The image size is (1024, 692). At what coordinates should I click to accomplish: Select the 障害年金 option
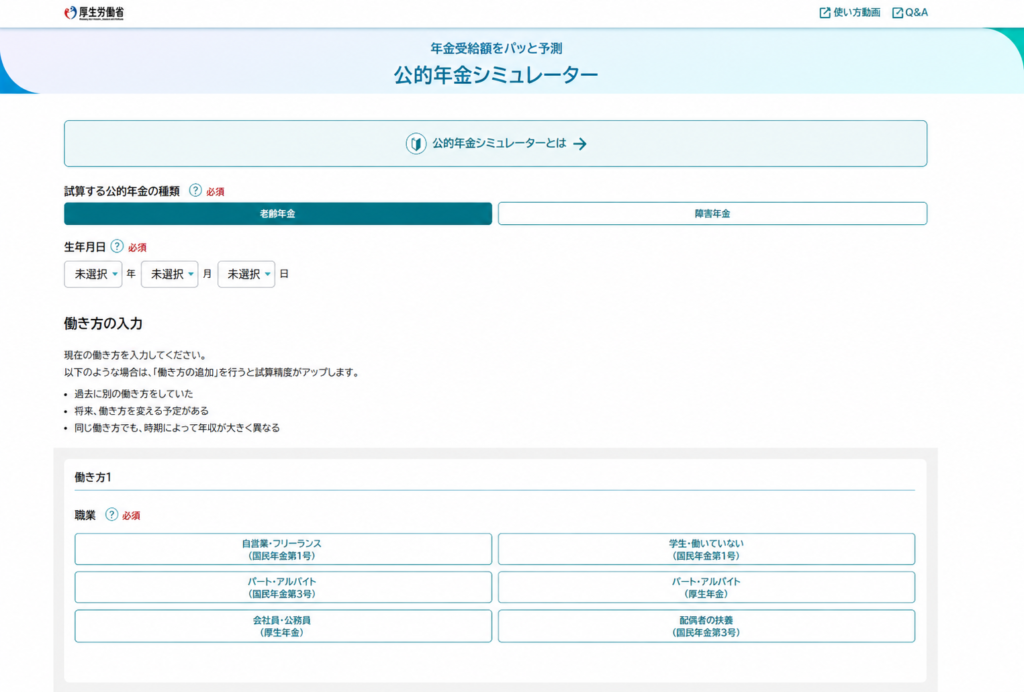pos(712,213)
